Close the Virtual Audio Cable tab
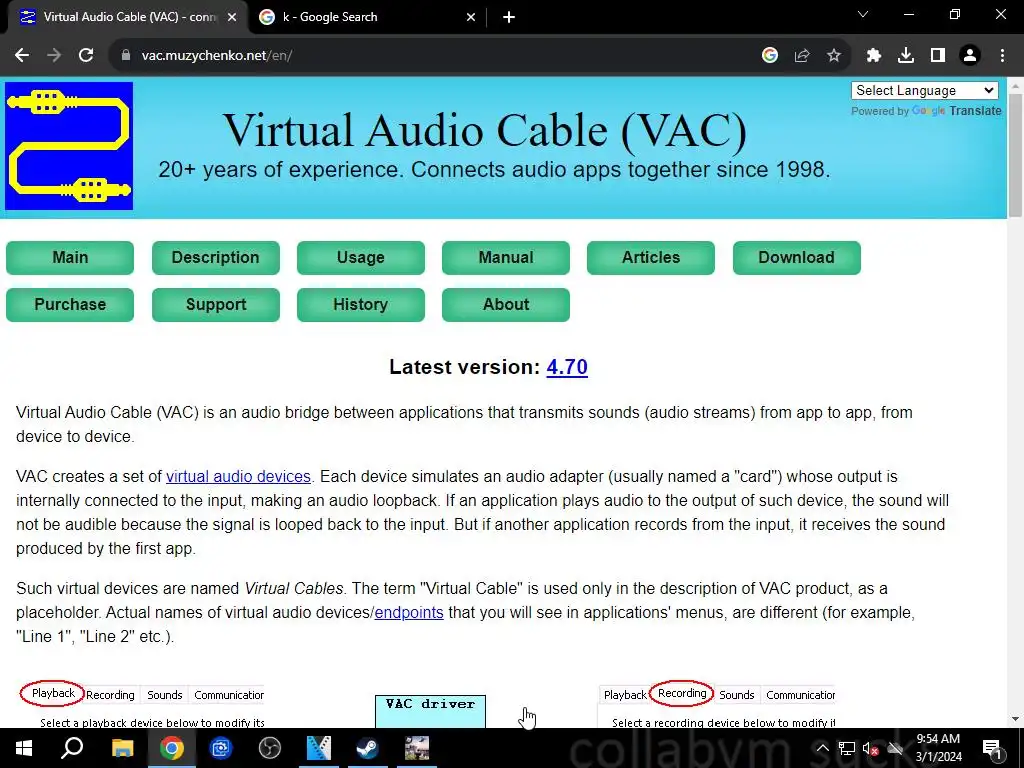 tap(232, 18)
